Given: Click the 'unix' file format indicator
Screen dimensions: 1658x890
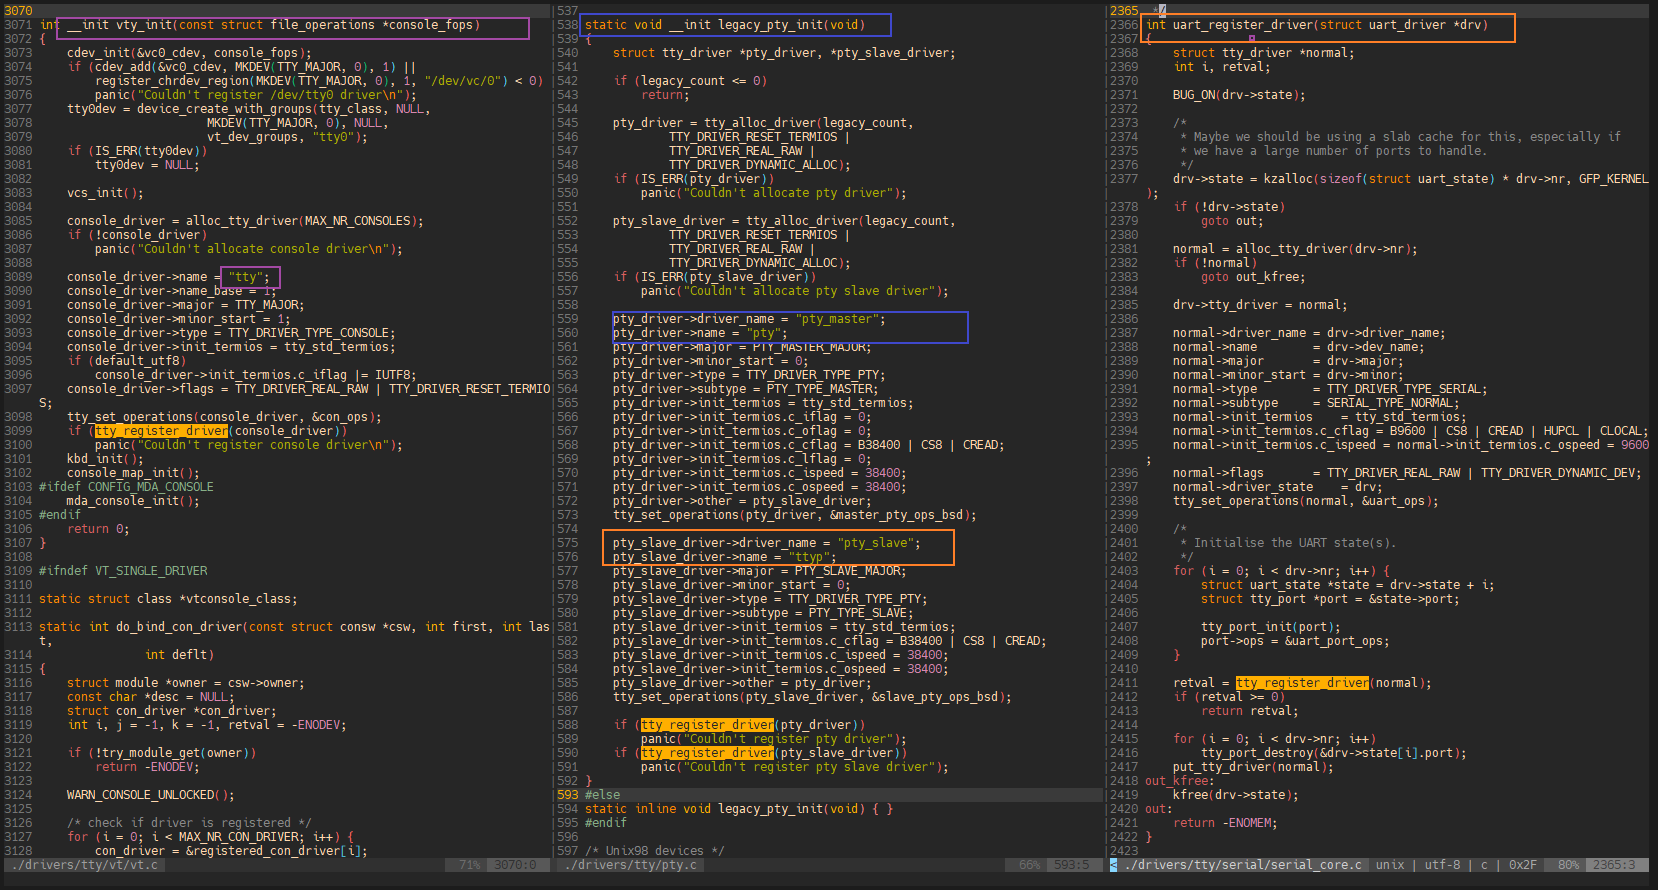Looking at the screenshot, I should (1390, 865).
